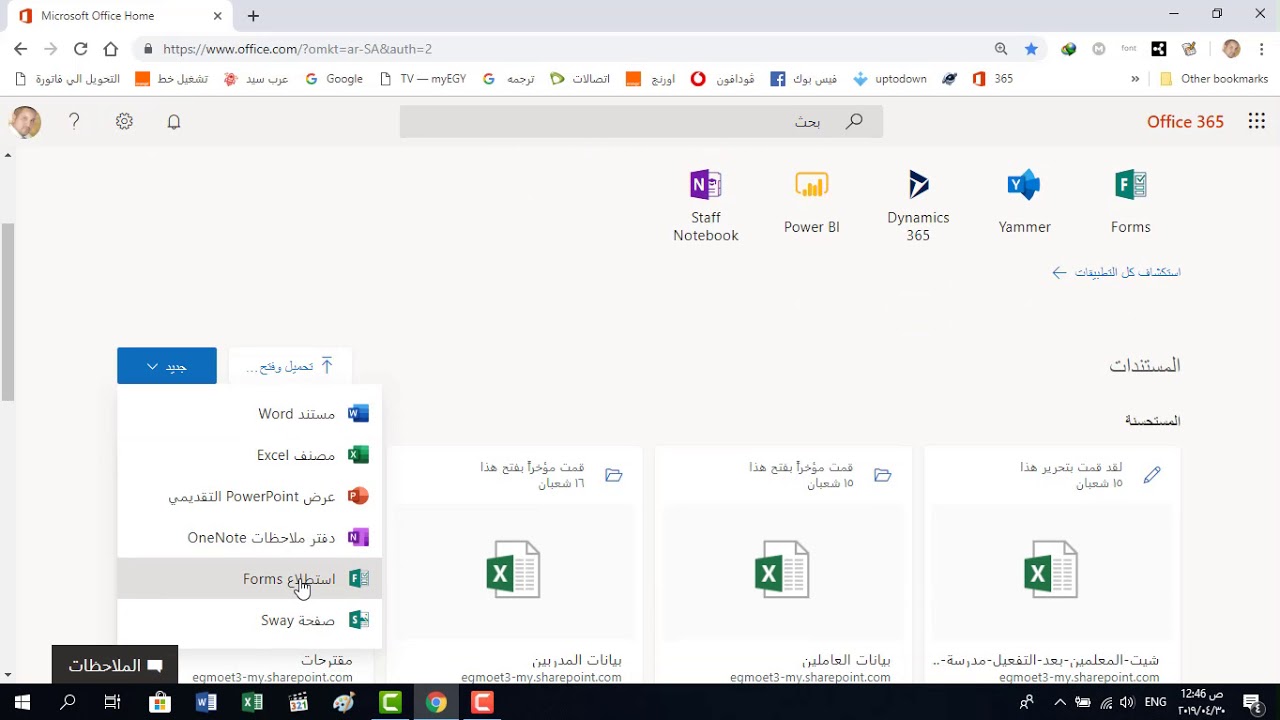
Task: Open the الملاحظات feedback button
Action: 115,665
